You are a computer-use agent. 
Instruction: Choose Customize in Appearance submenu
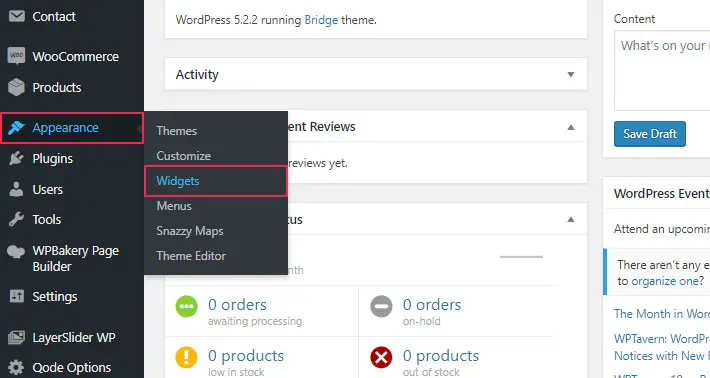point(183,156)
